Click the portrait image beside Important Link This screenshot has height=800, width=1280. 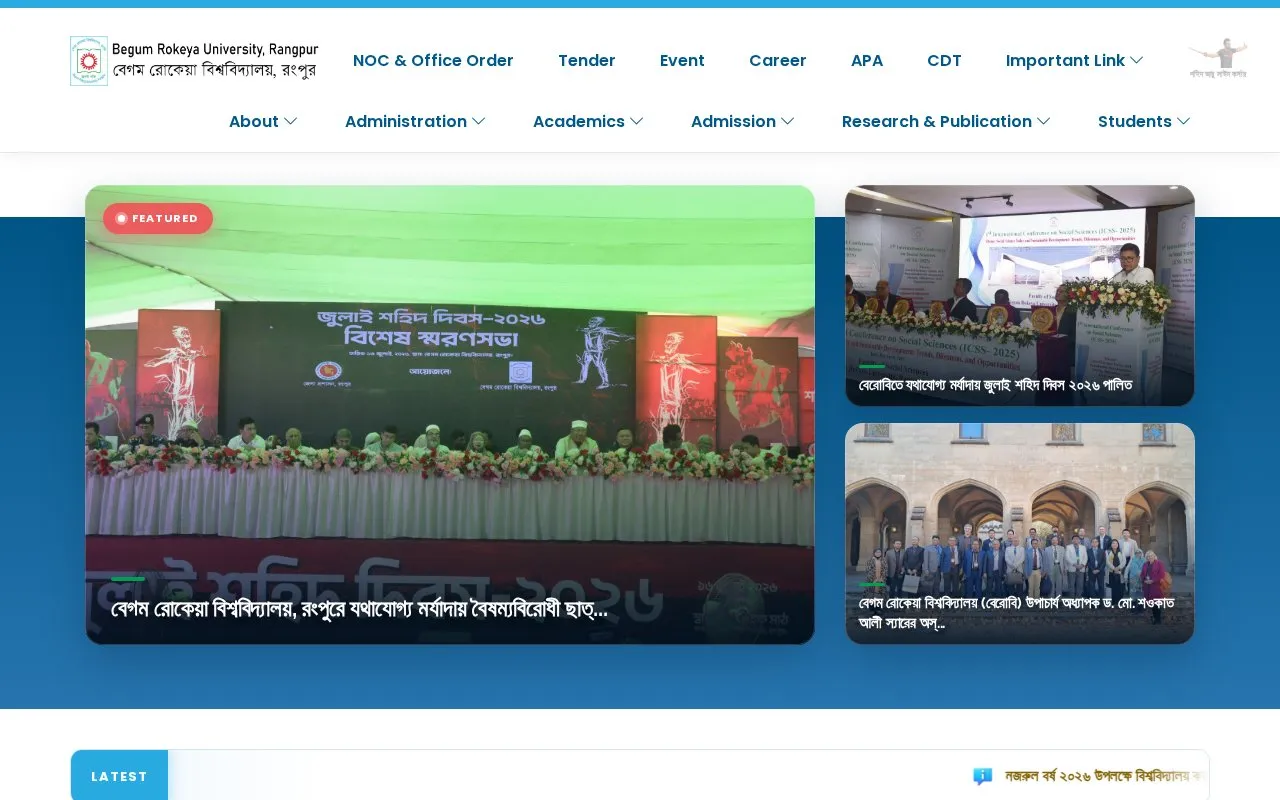(x=1218, y=60)
